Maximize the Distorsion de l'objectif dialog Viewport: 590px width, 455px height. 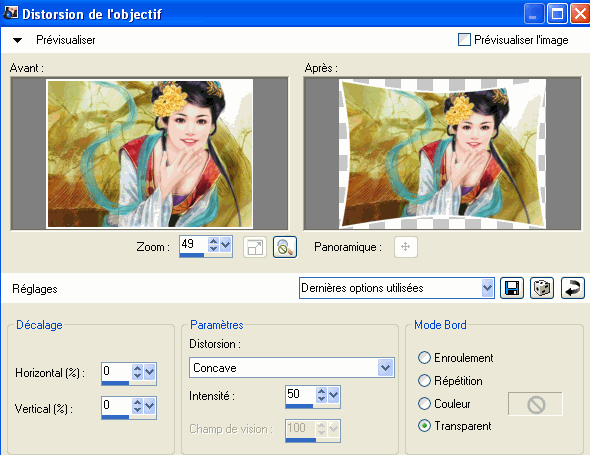pos(557,14)
